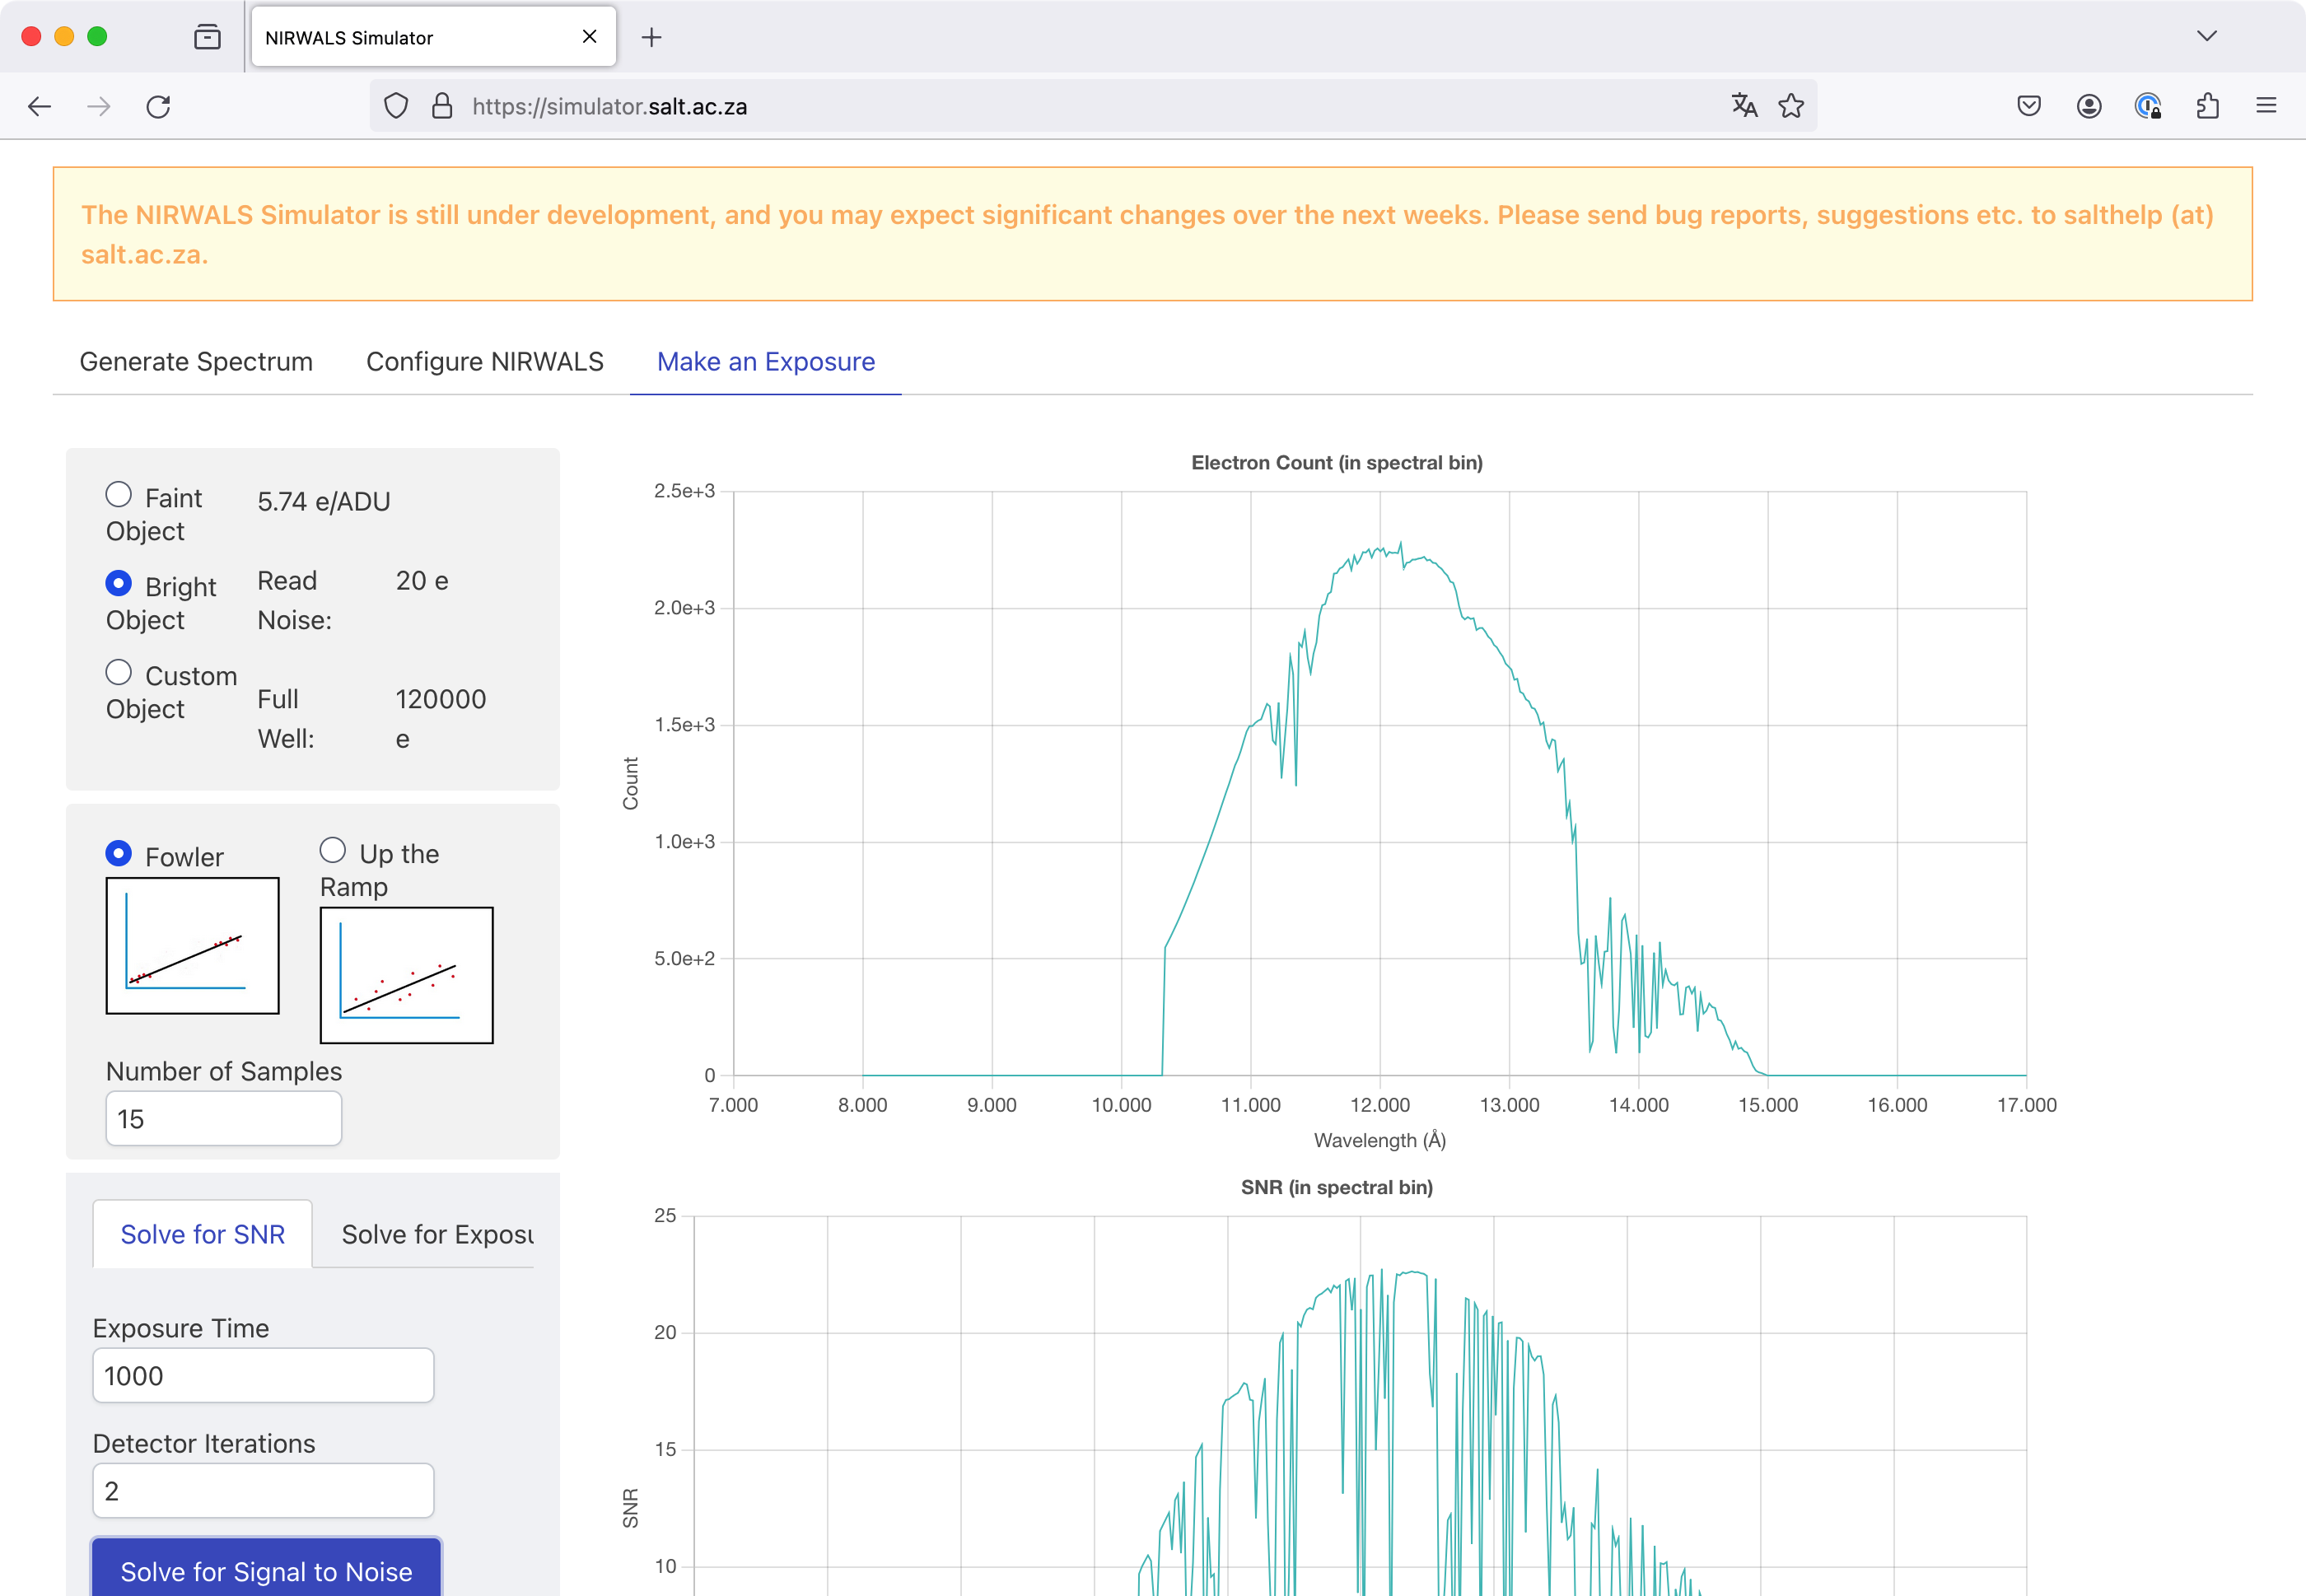Open password manager extension icon
2306x1596 pixels.
point(2148,106)
